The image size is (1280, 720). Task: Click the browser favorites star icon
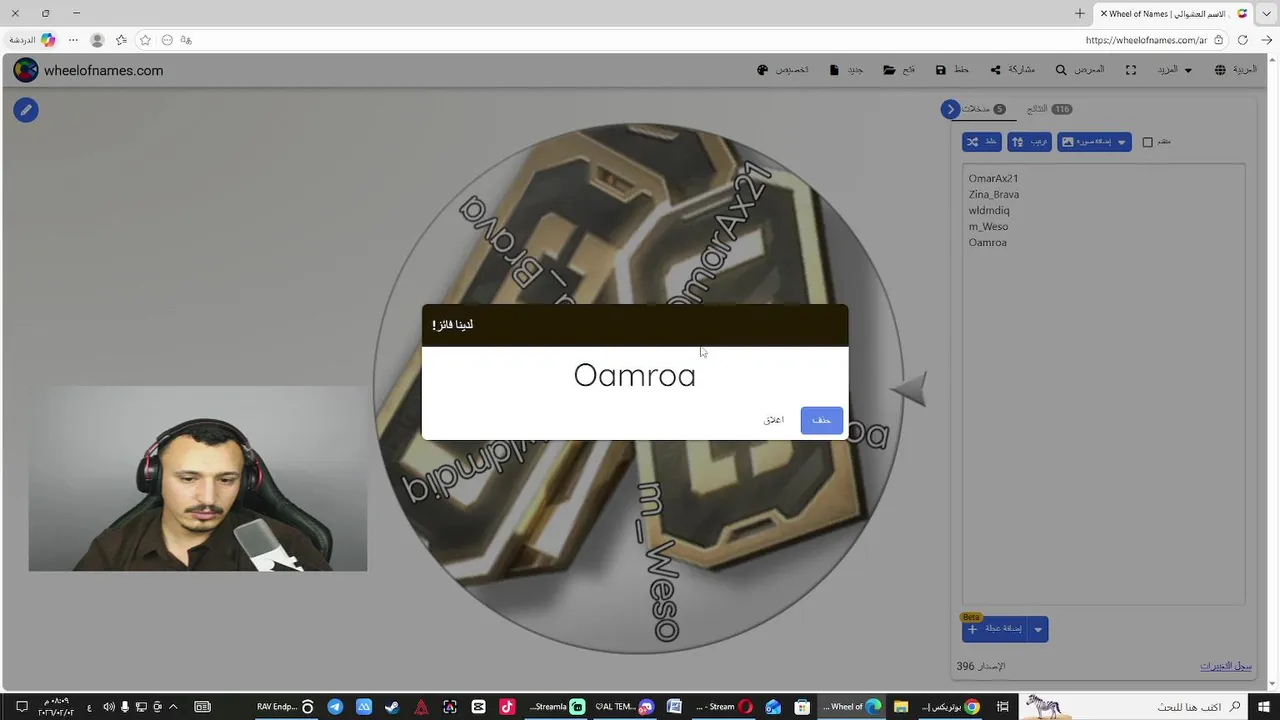pos(145,40)
